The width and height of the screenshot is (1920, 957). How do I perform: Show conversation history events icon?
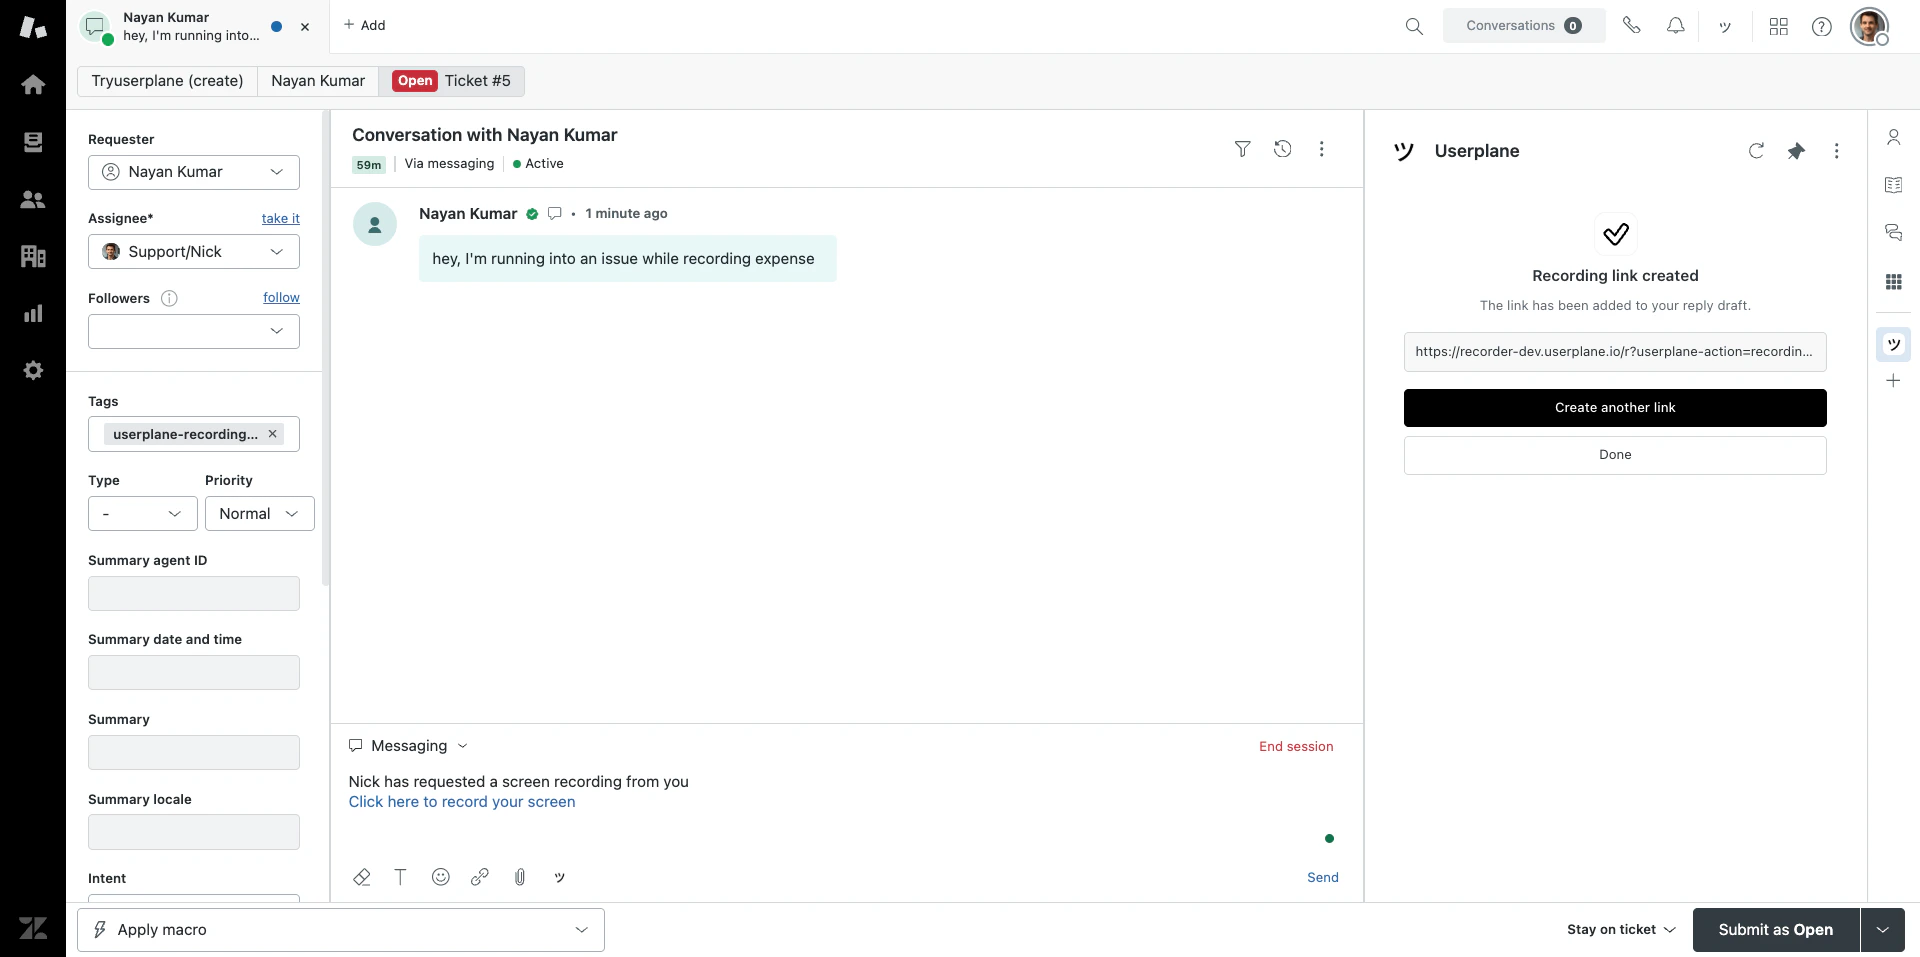[1282, 149]
